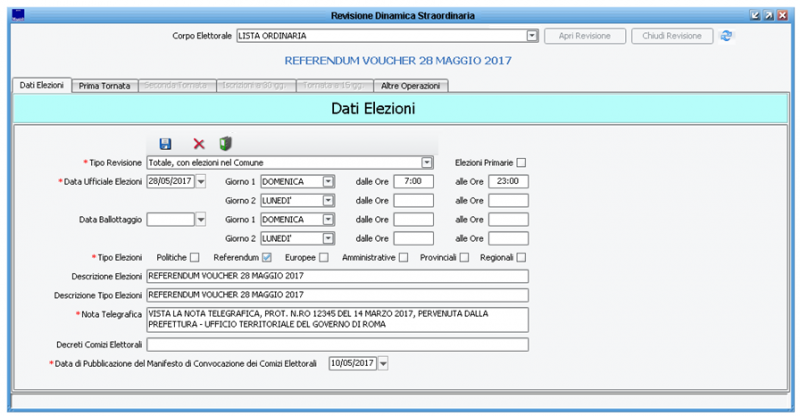The width and height of the screenshot is (800, 416).
Task: Open the Data Ballottaggio date dropdown
Action: [200, 219]
